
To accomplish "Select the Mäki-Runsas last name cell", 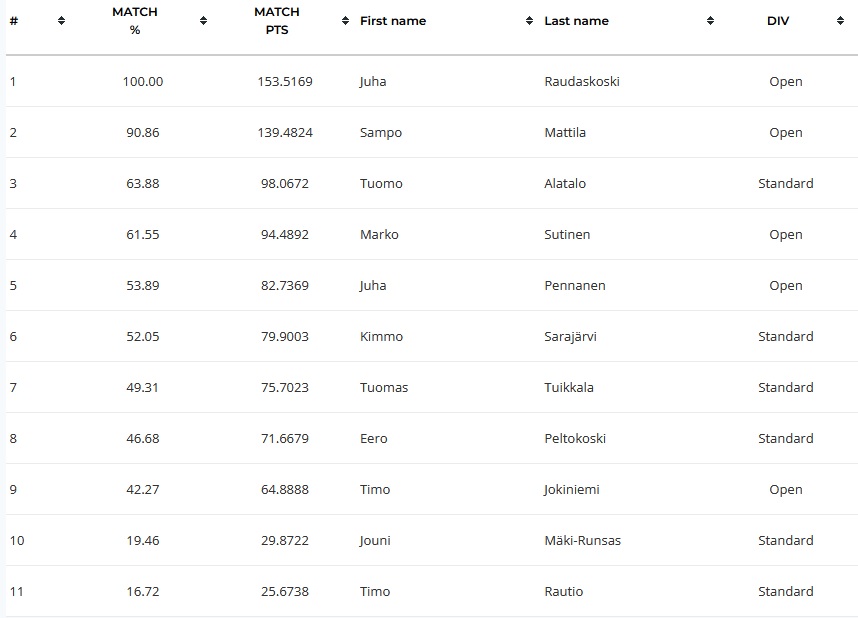I will pos(582,540).
